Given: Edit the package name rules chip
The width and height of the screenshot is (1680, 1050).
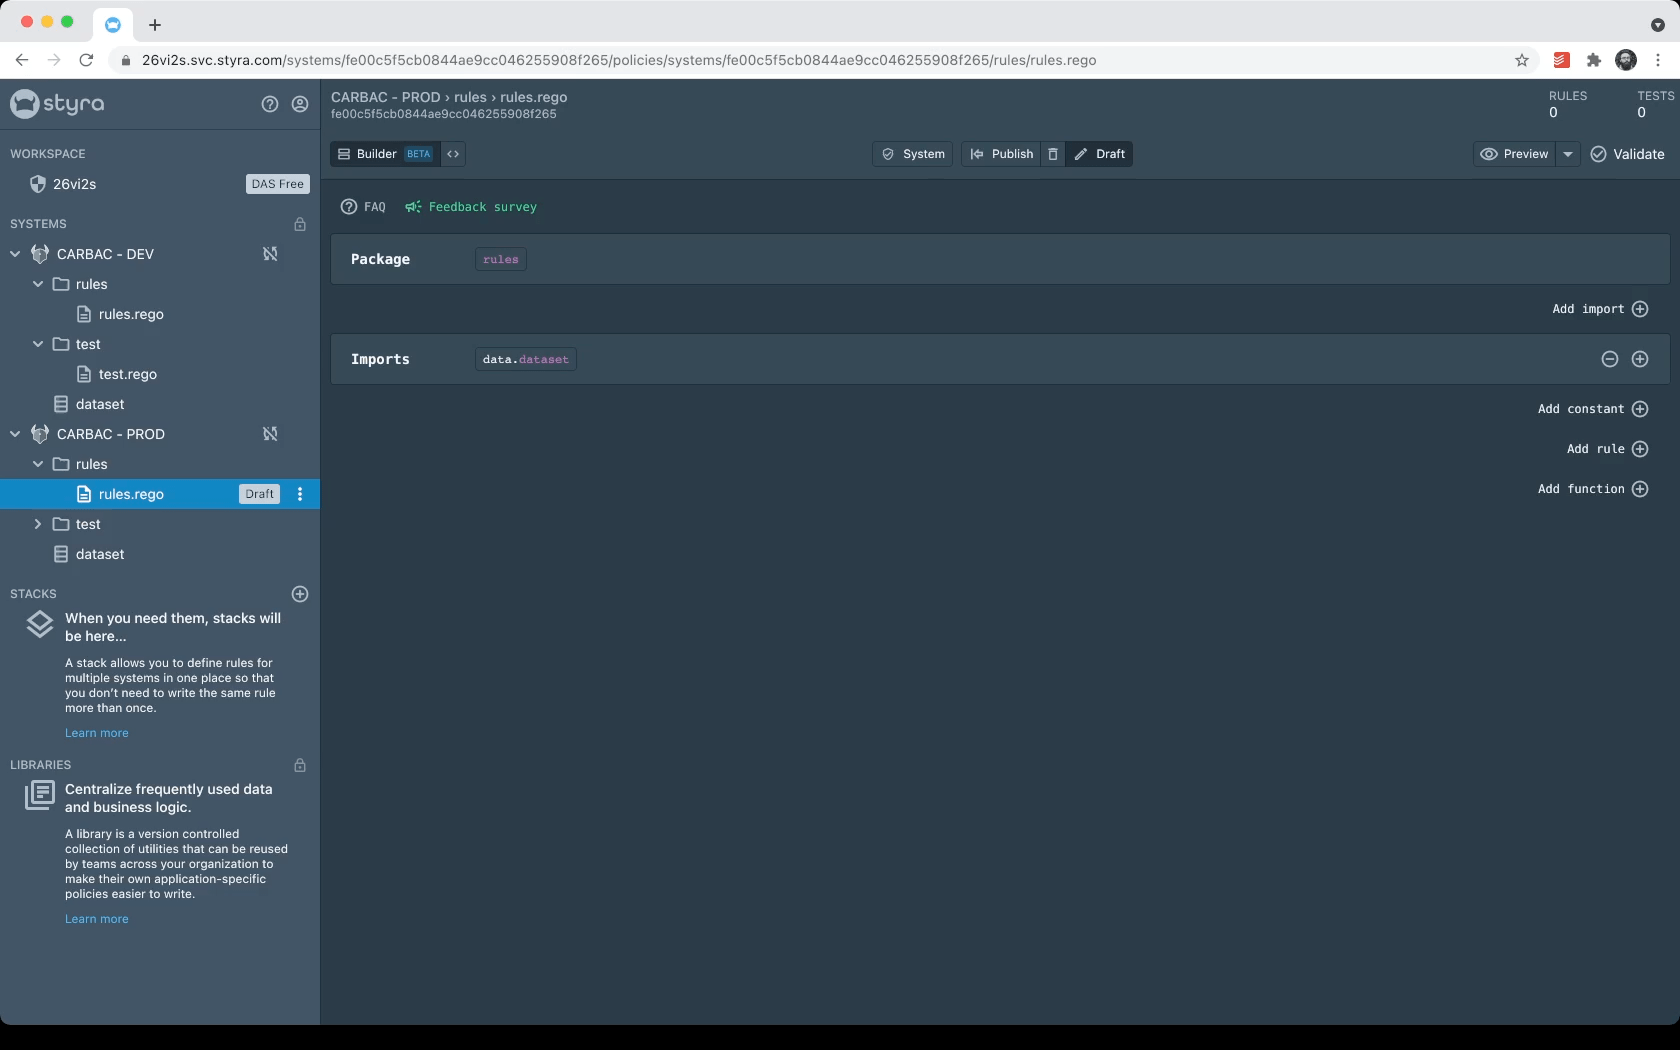Looking at the screenshot, I should pyautogui.click(x=501, y=259).
